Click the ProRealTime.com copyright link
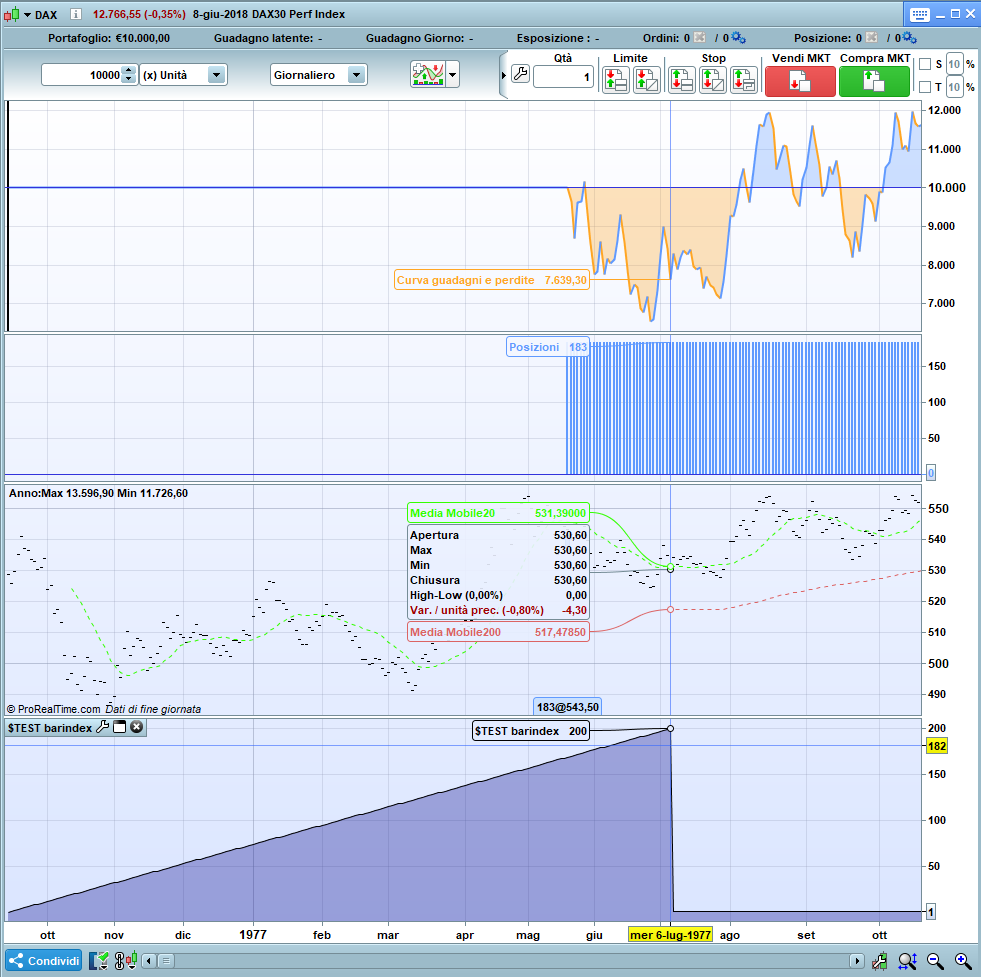The height and width of the screenshot is (977, 981). (x=54, y=709)
